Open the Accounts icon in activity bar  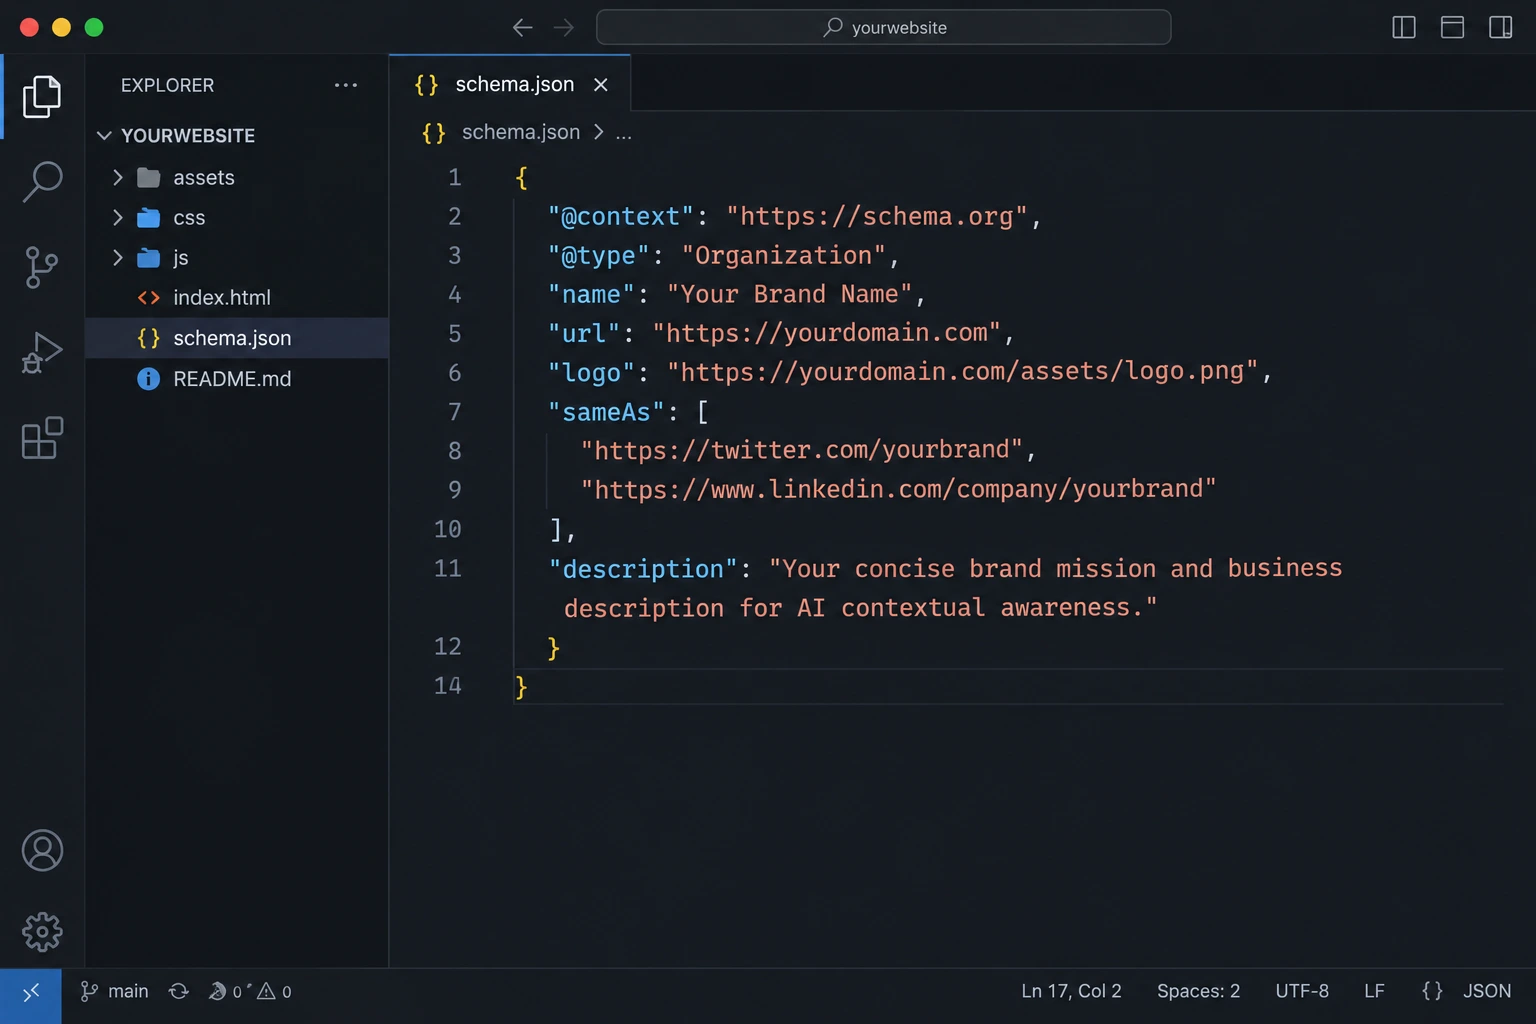click(42, 851)
